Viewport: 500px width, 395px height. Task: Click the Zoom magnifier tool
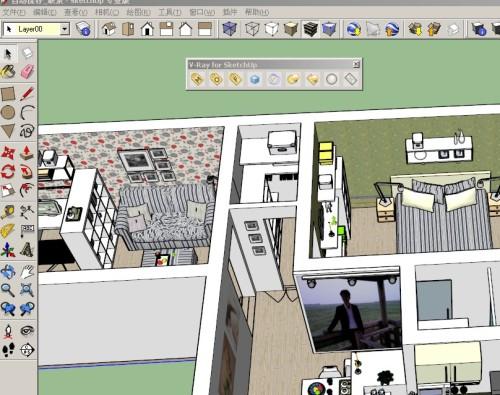click(x=8, y=290)
